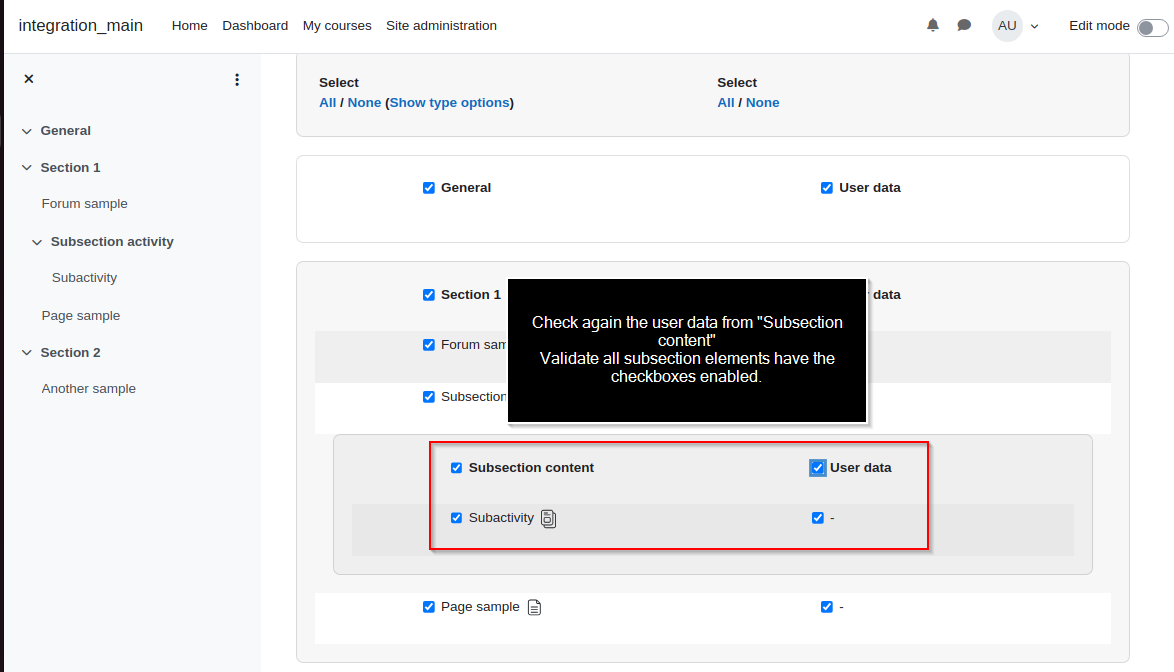Open the messaging speech bubble icon
The width and height of the screenshot is (1174, 672).
click(x=964, y=25)
